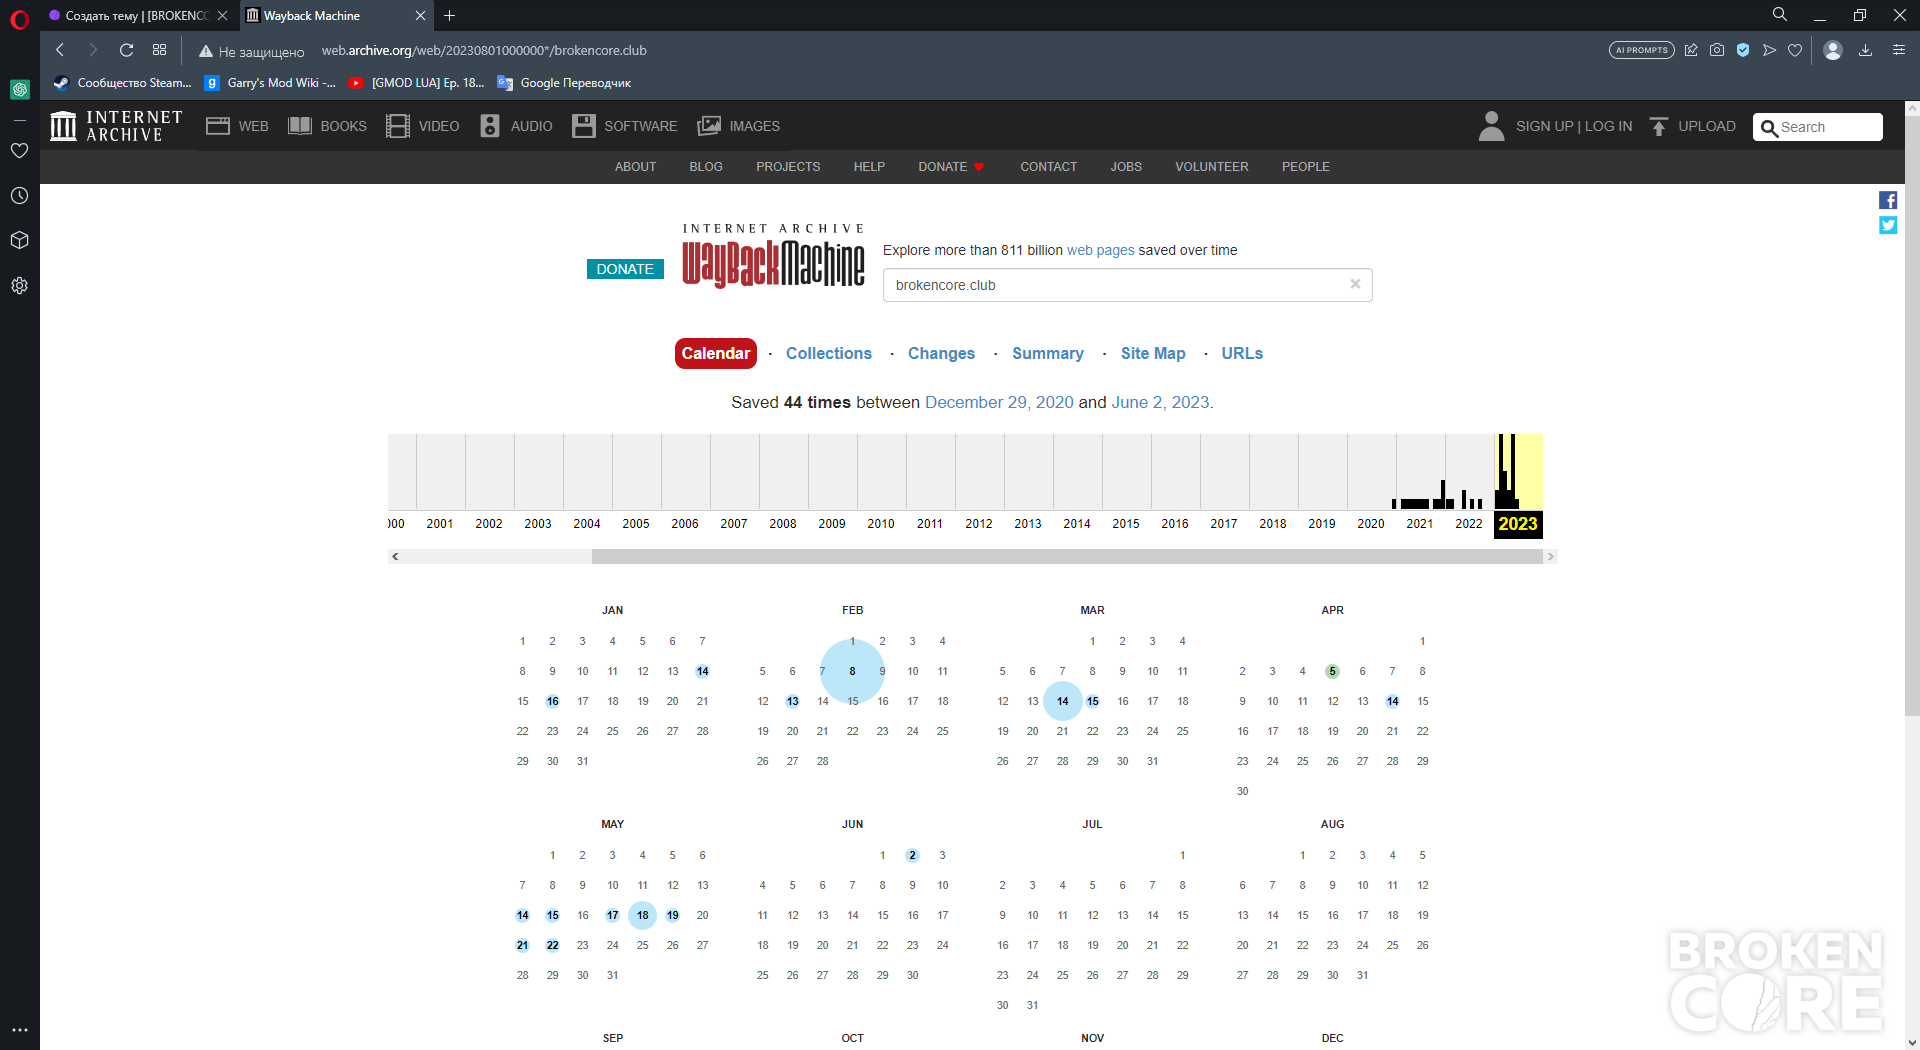This screenshot has height=1050, width=1920.
Task: Click the timeline horizontal scrollbar thumb
Action: tap(1067, 557)
